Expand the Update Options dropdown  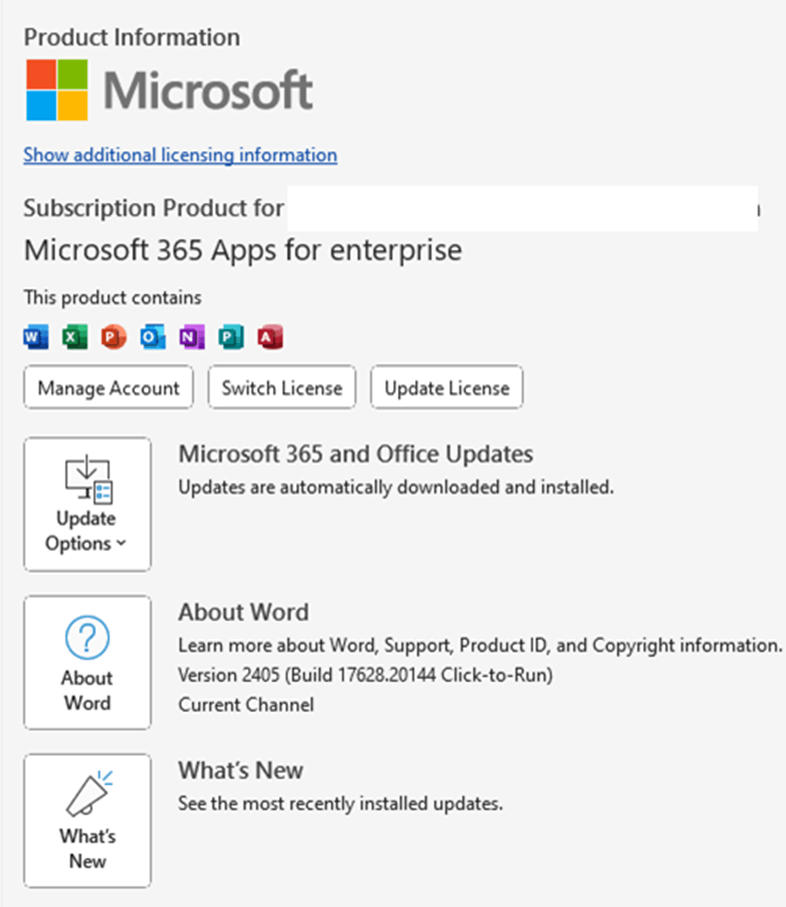[87, 504]
